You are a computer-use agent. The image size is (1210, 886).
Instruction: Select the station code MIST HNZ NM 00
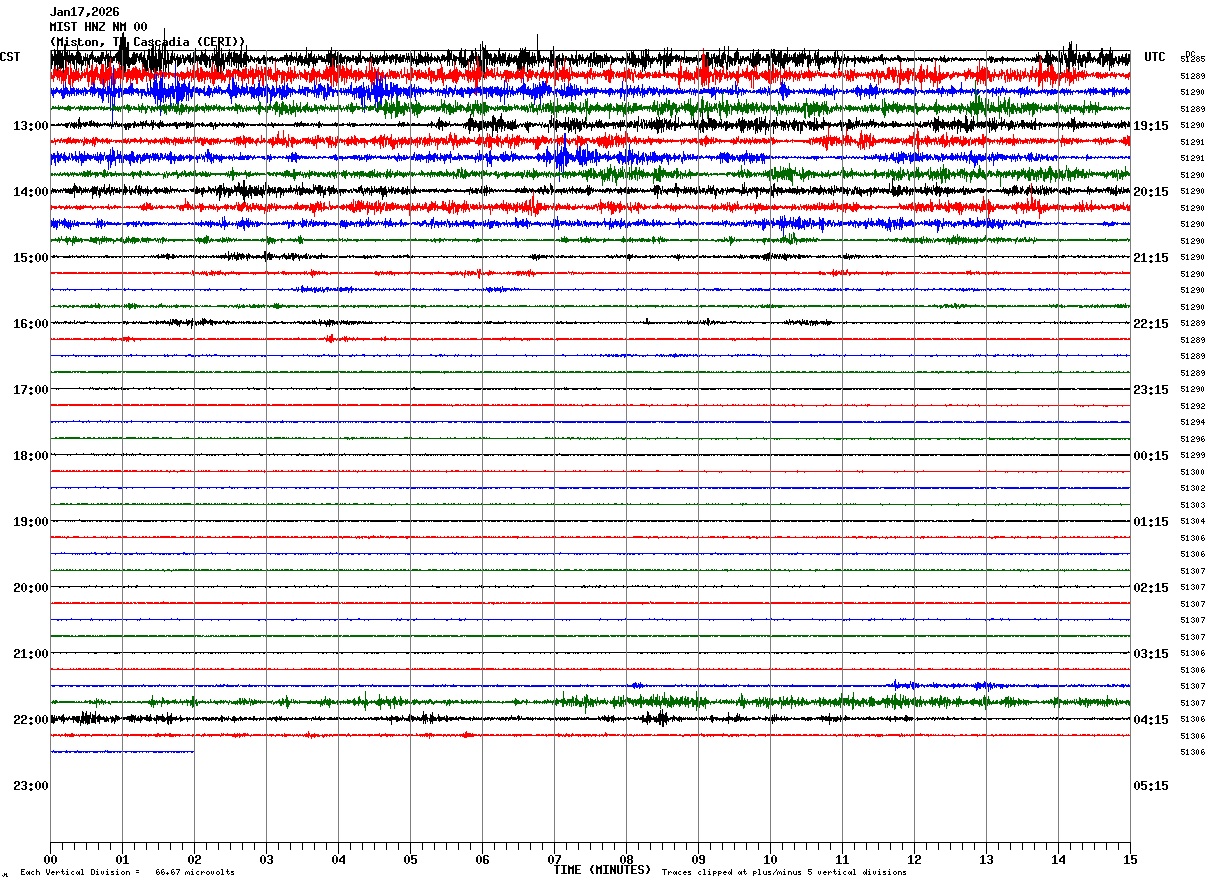99,27
